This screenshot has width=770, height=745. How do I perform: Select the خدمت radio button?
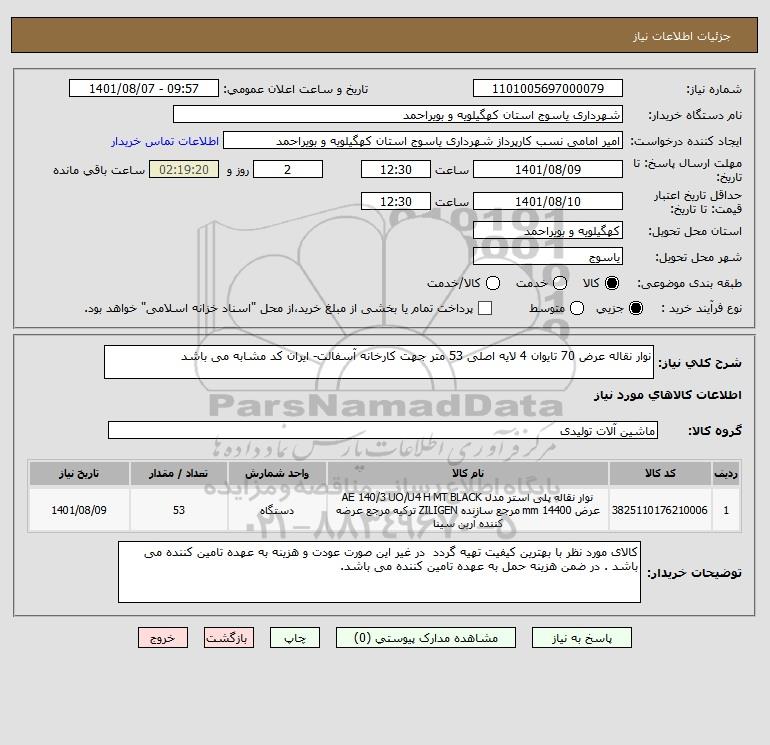pos(560,283)
